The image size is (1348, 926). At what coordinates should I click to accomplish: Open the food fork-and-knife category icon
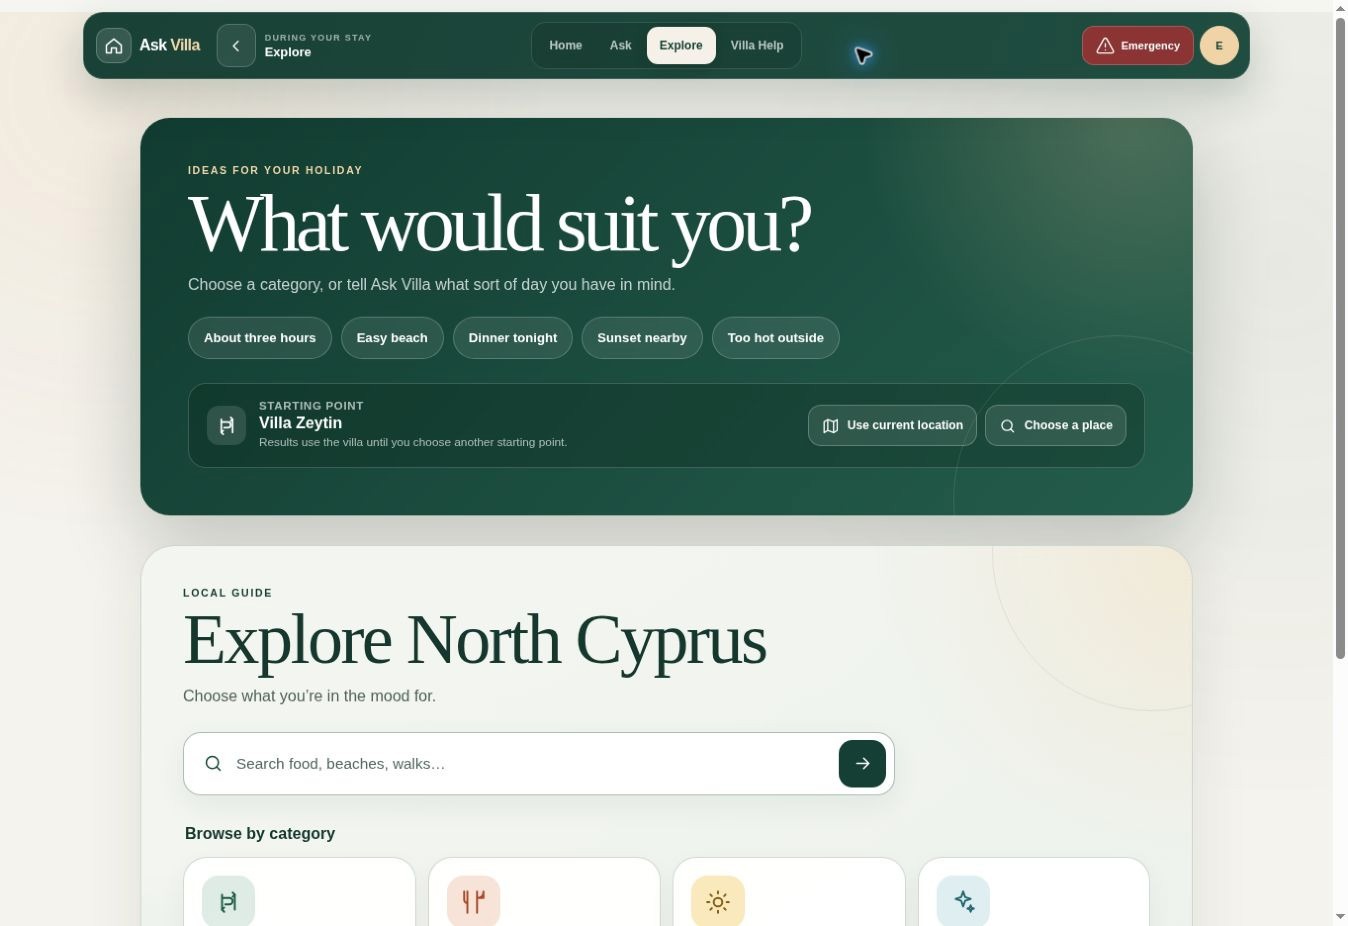coord(474,901)
